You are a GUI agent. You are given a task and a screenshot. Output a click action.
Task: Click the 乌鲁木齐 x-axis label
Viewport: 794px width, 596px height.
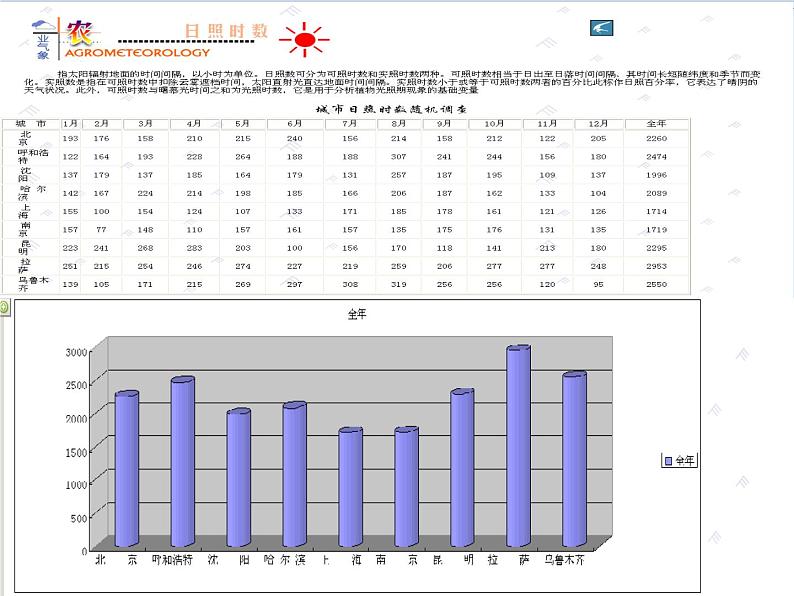(564, 561)
